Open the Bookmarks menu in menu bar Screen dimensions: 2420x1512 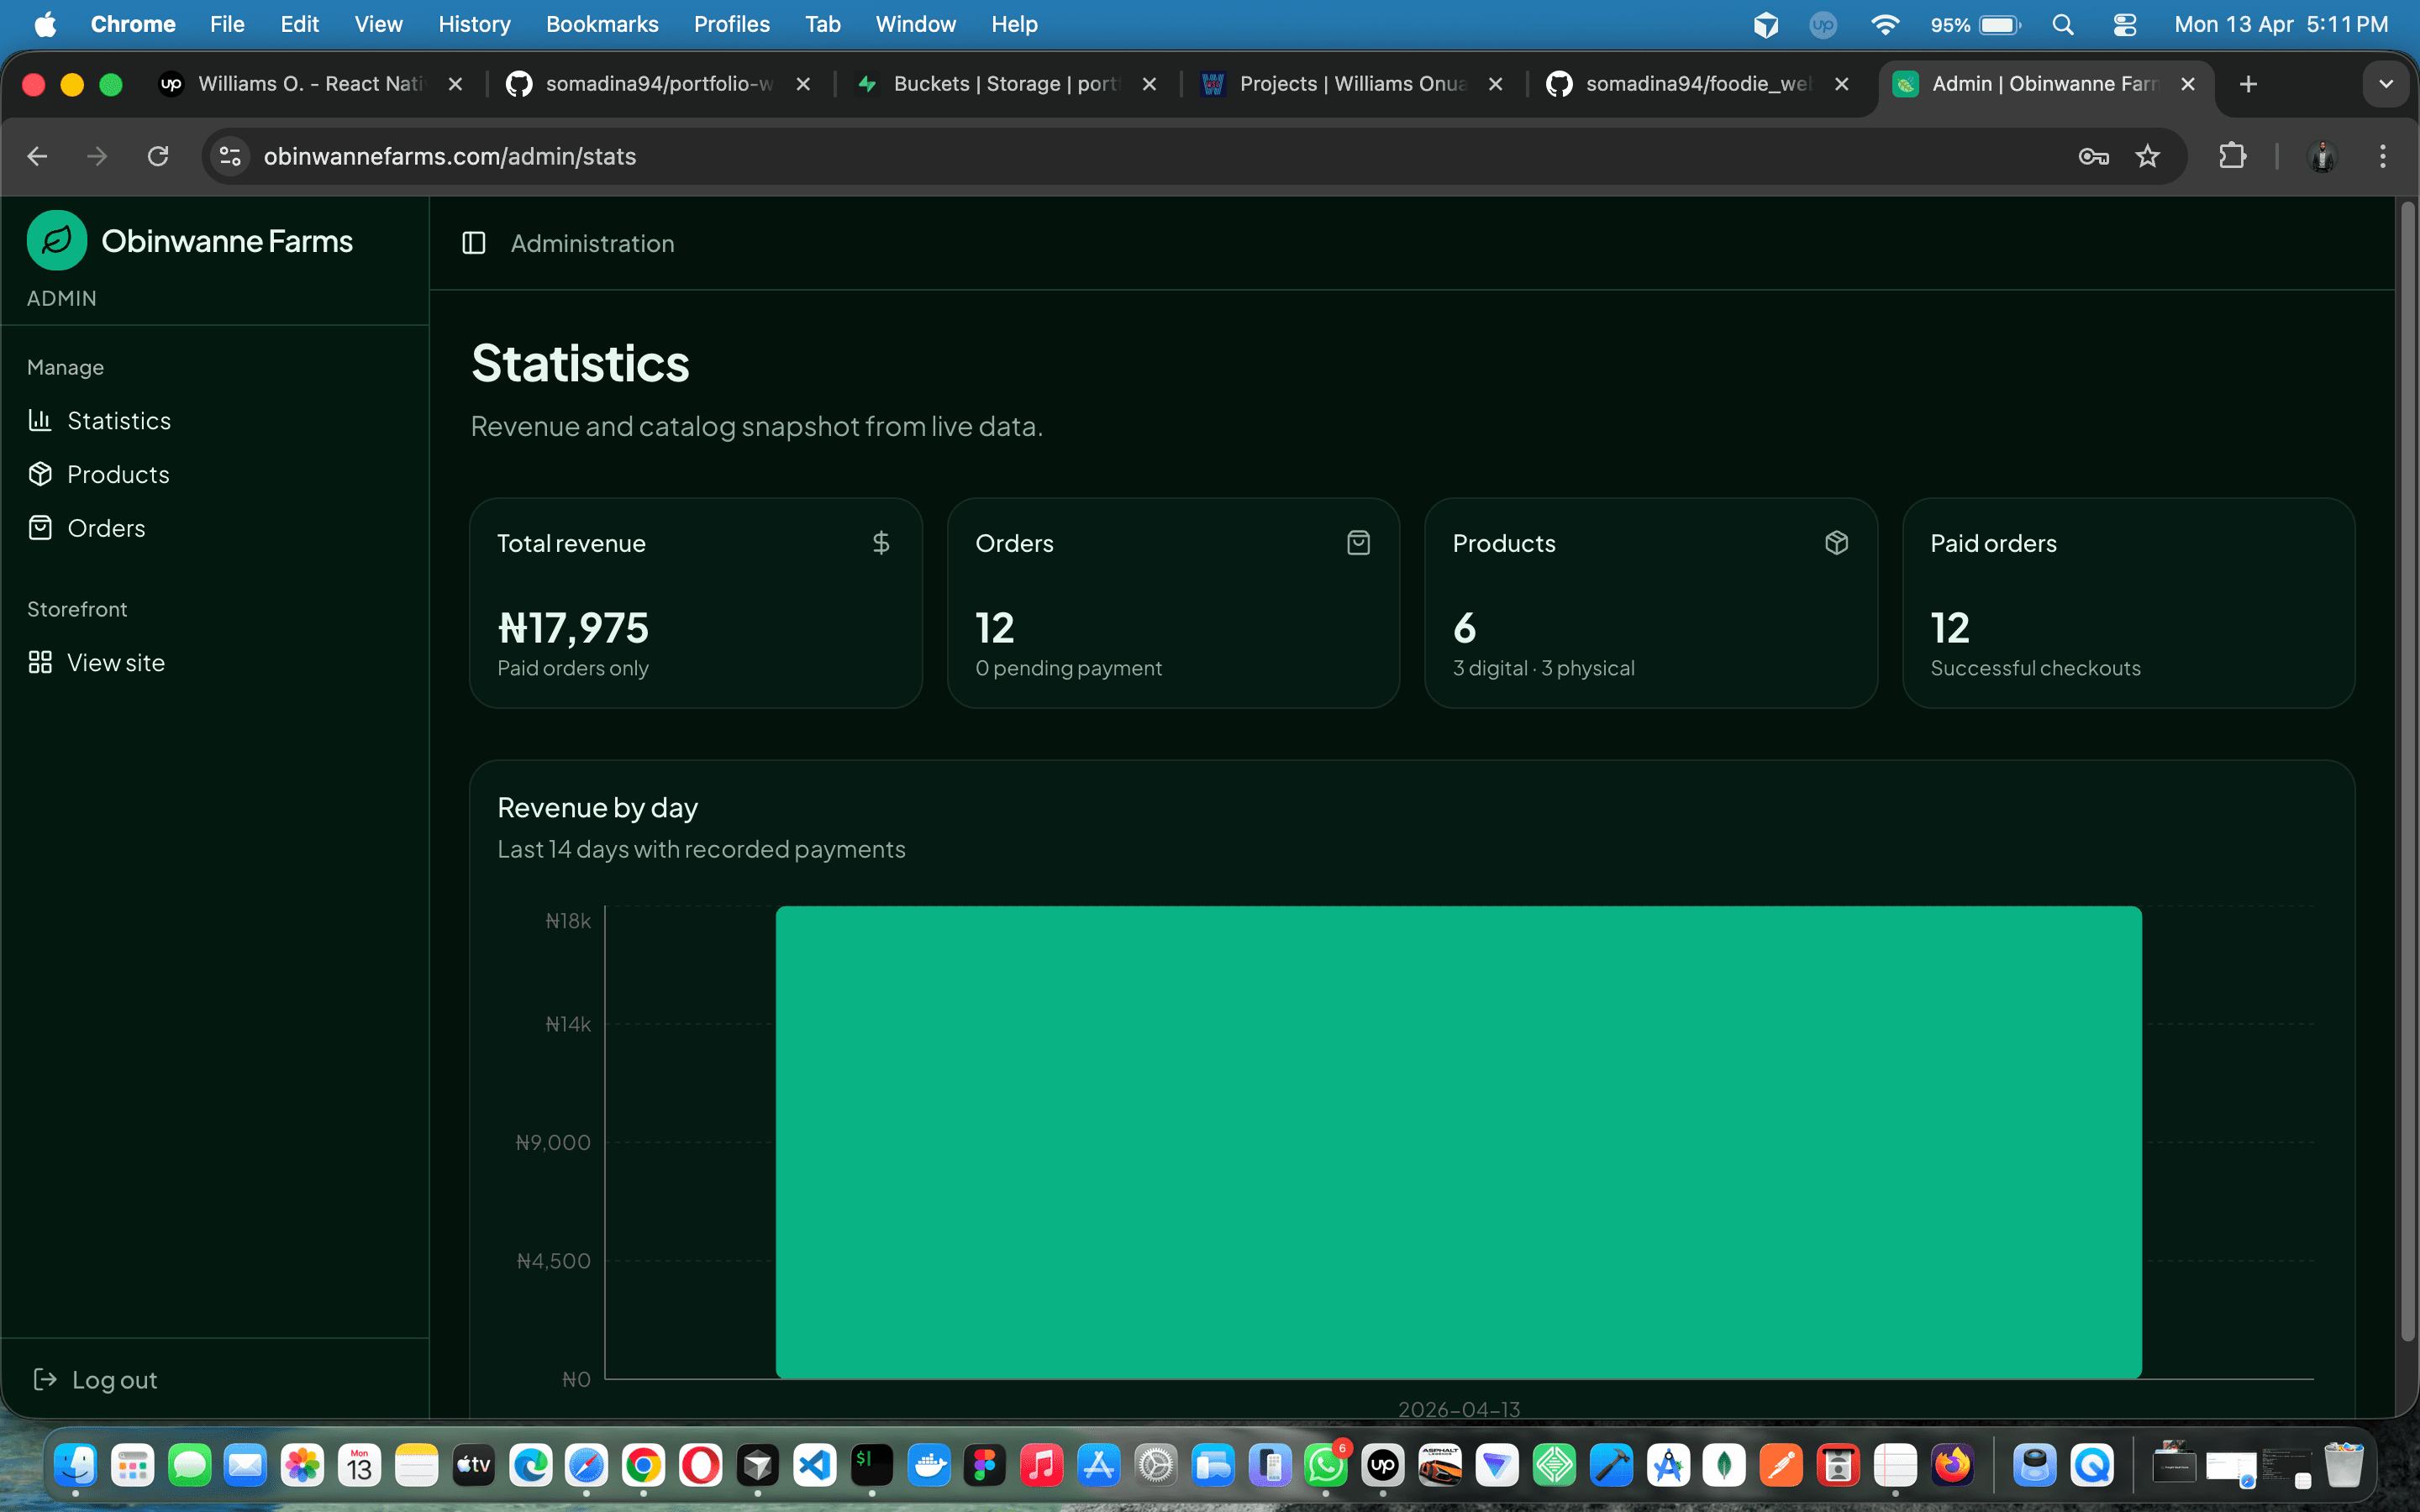pyautogui.click(x=601, y=24)
